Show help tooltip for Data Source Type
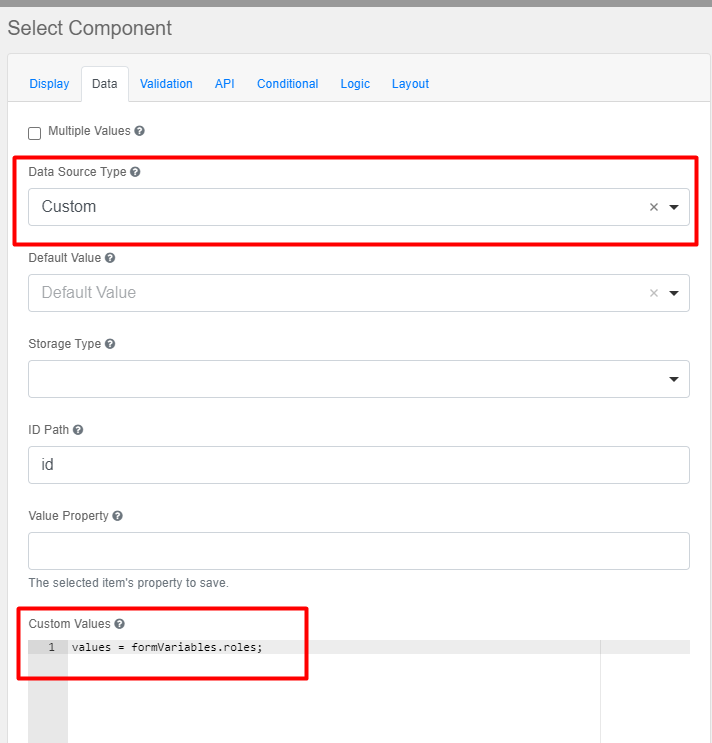 pos(135,172)
